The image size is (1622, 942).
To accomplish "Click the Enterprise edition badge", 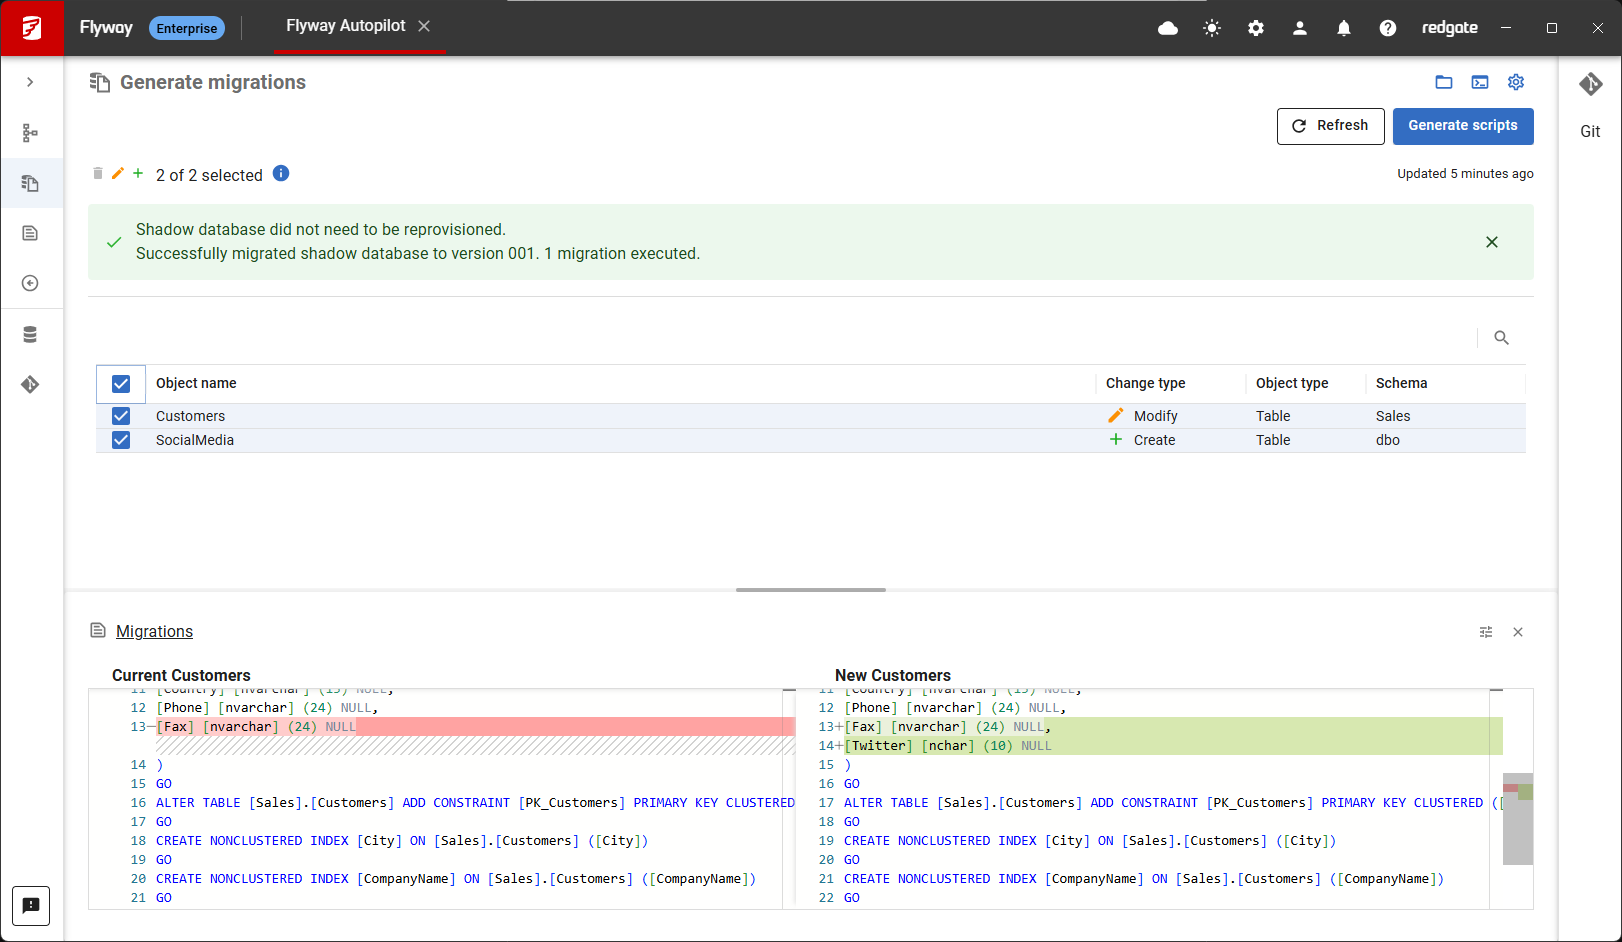I will (187, 28).
